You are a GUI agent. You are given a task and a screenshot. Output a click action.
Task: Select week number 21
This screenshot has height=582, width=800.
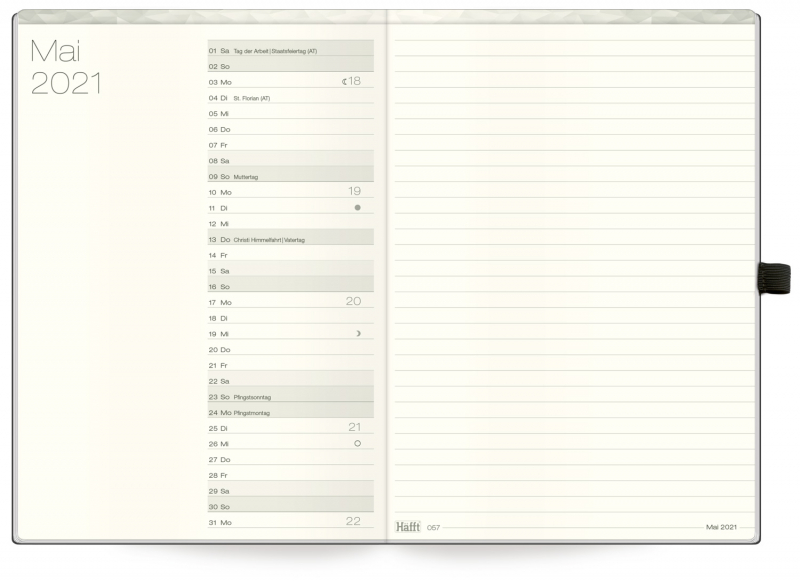coord(354,426)
